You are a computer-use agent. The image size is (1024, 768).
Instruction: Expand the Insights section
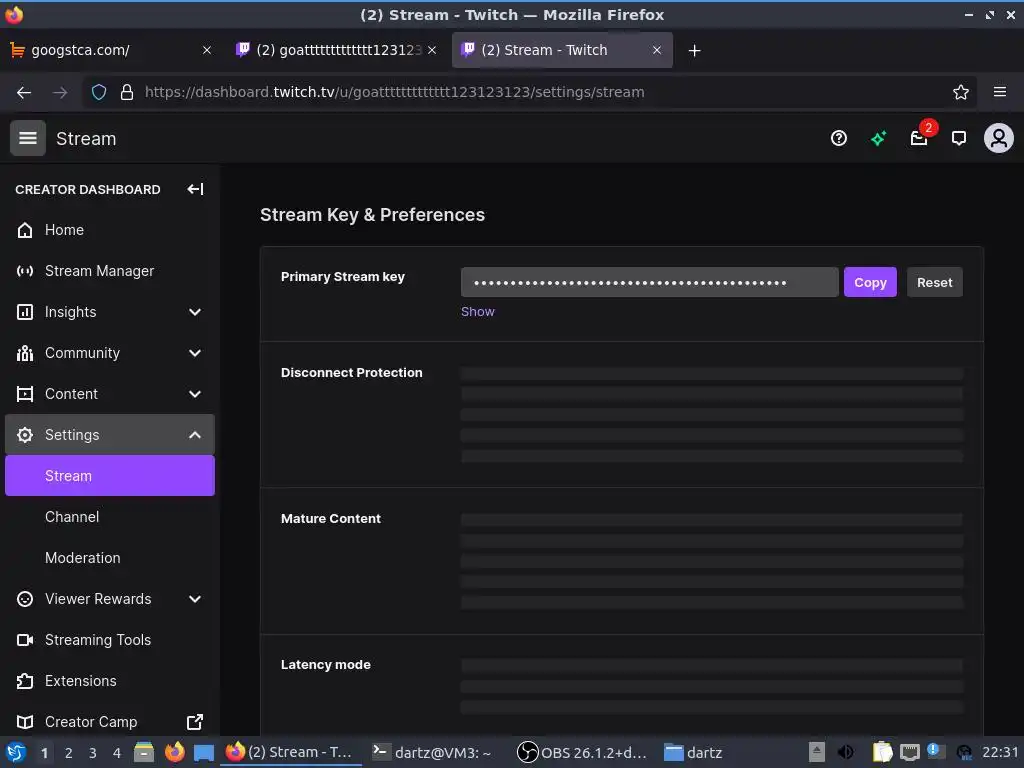click(x=110, y=312)
